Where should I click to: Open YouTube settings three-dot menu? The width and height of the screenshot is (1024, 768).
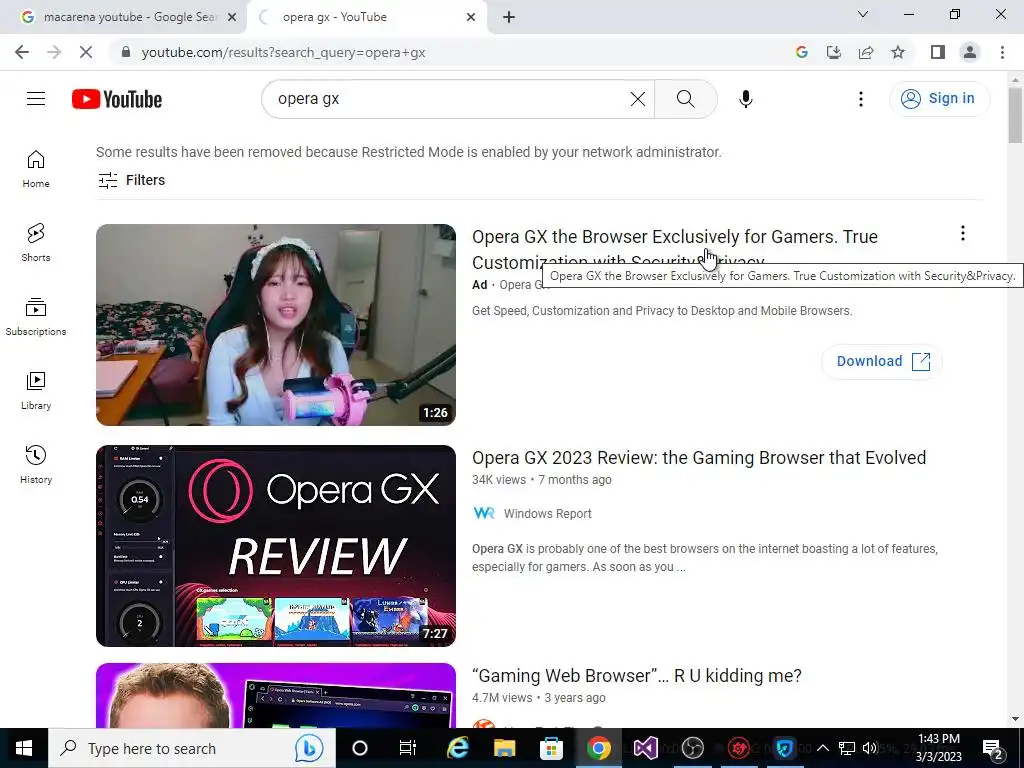[x=861, y=99]
